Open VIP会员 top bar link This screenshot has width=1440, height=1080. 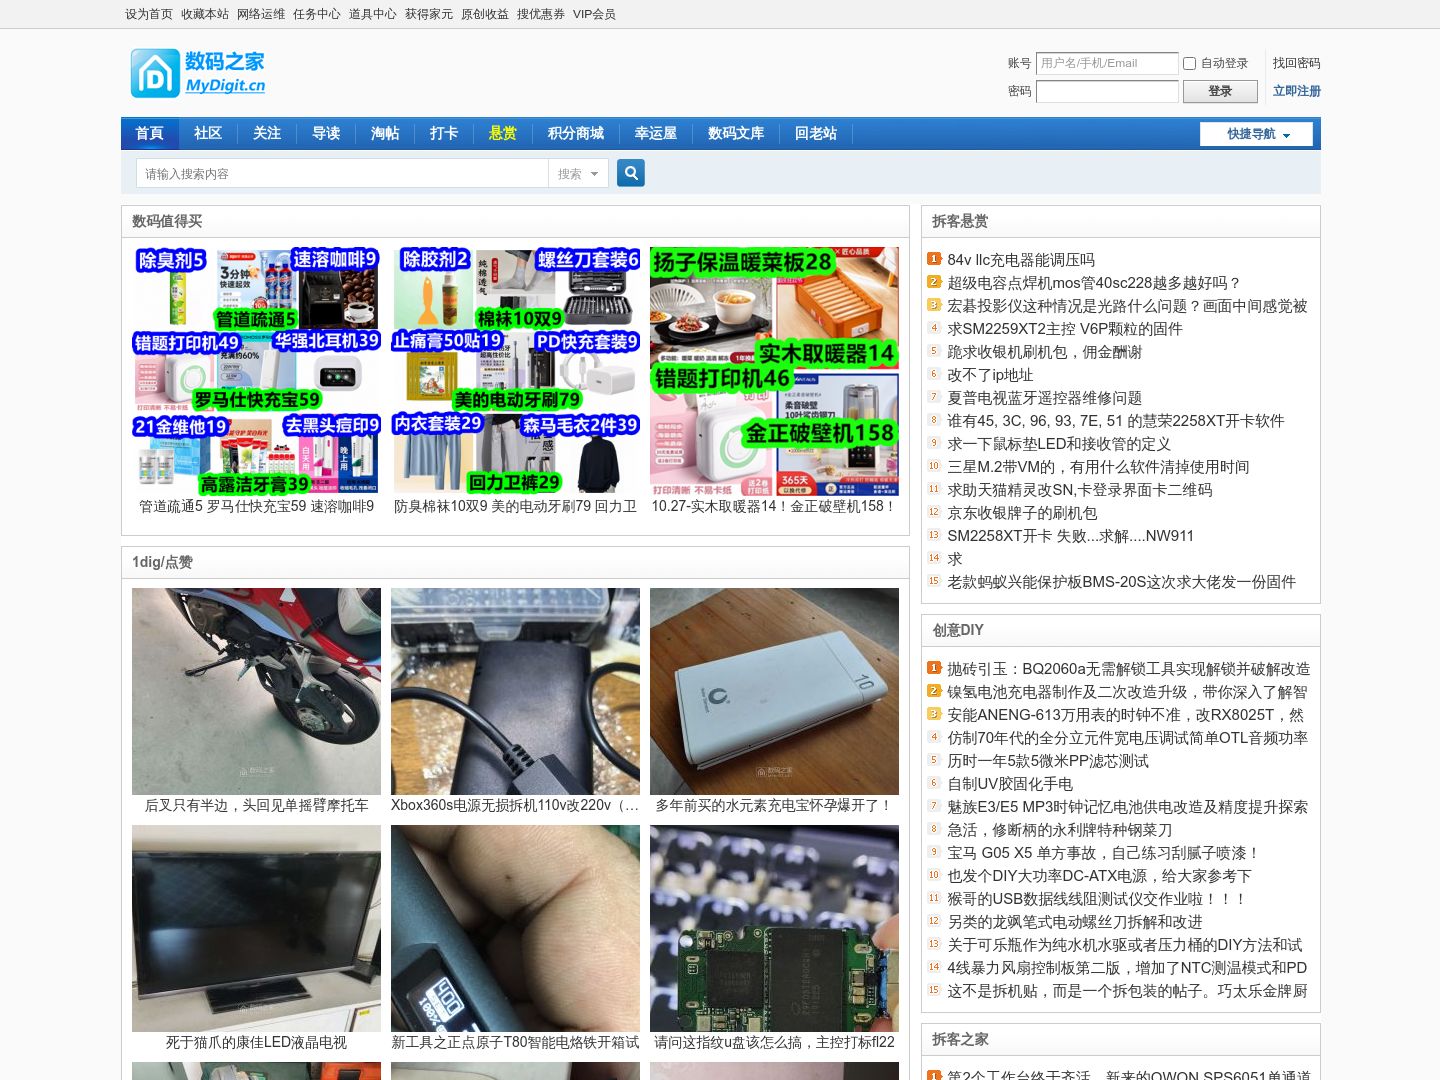594,14
